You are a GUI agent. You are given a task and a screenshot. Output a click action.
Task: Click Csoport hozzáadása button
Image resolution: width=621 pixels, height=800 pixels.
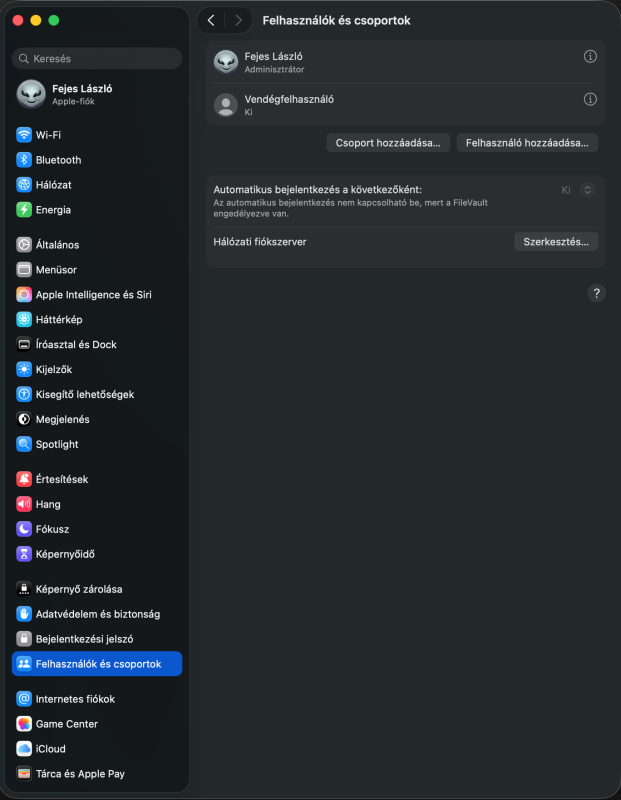pos(388,143)
